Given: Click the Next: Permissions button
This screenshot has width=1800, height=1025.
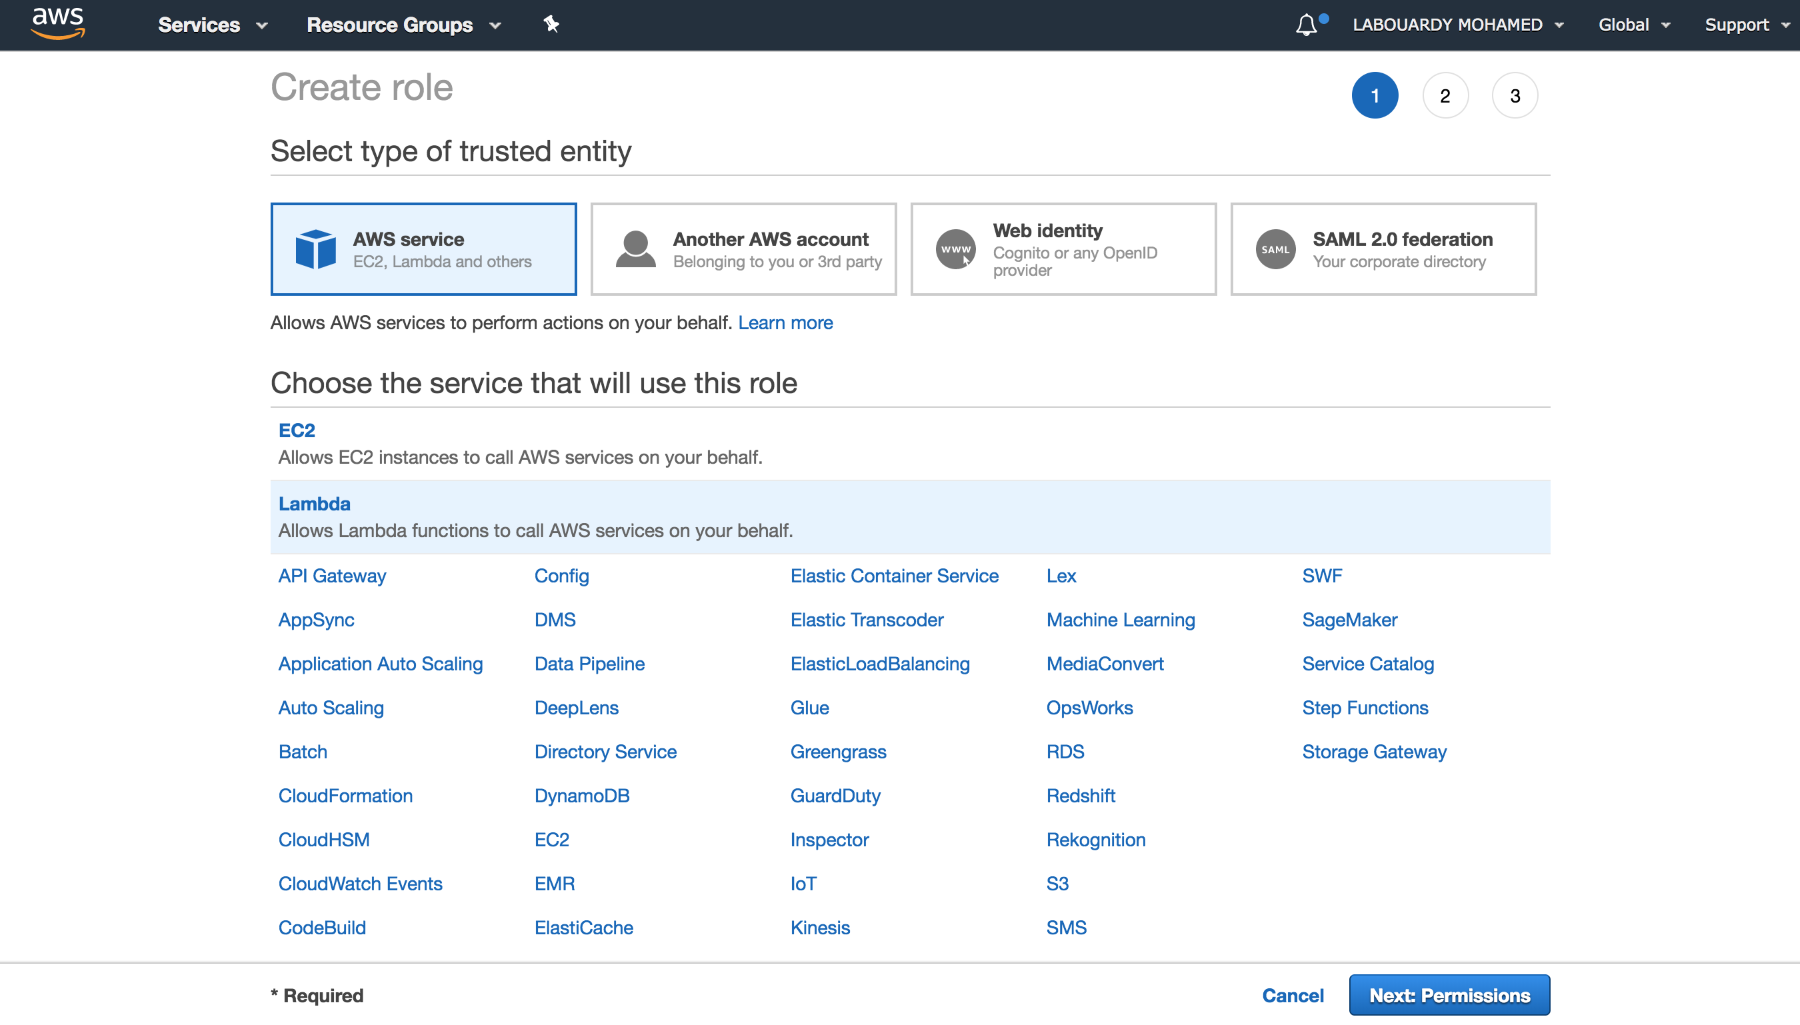Looking at the screenshot, I should coord(1449,995).
